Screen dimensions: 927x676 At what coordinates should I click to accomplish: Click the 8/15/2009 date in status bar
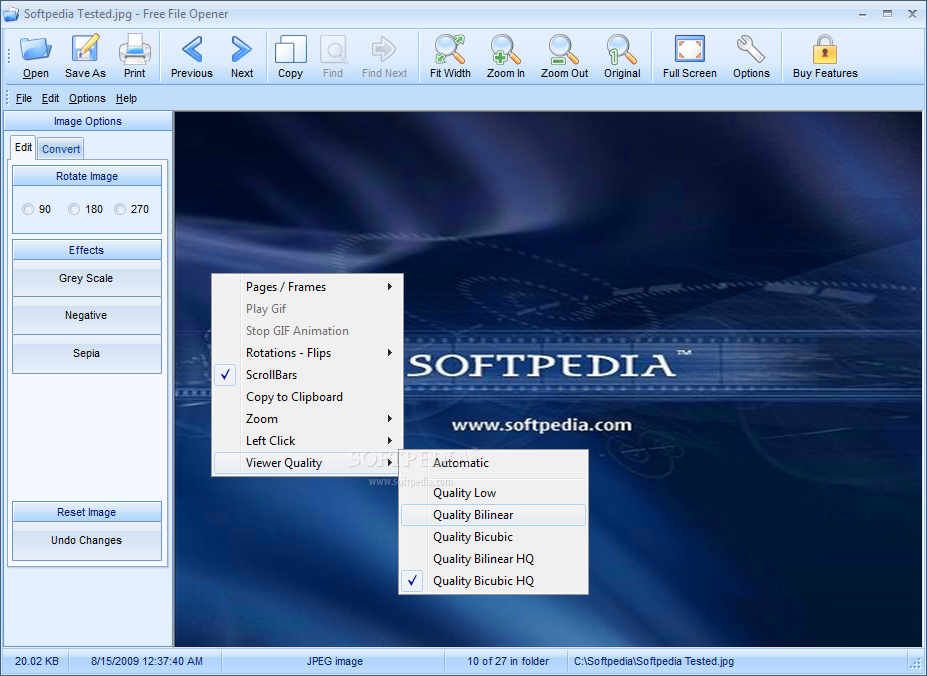click(x=146, y=661)
